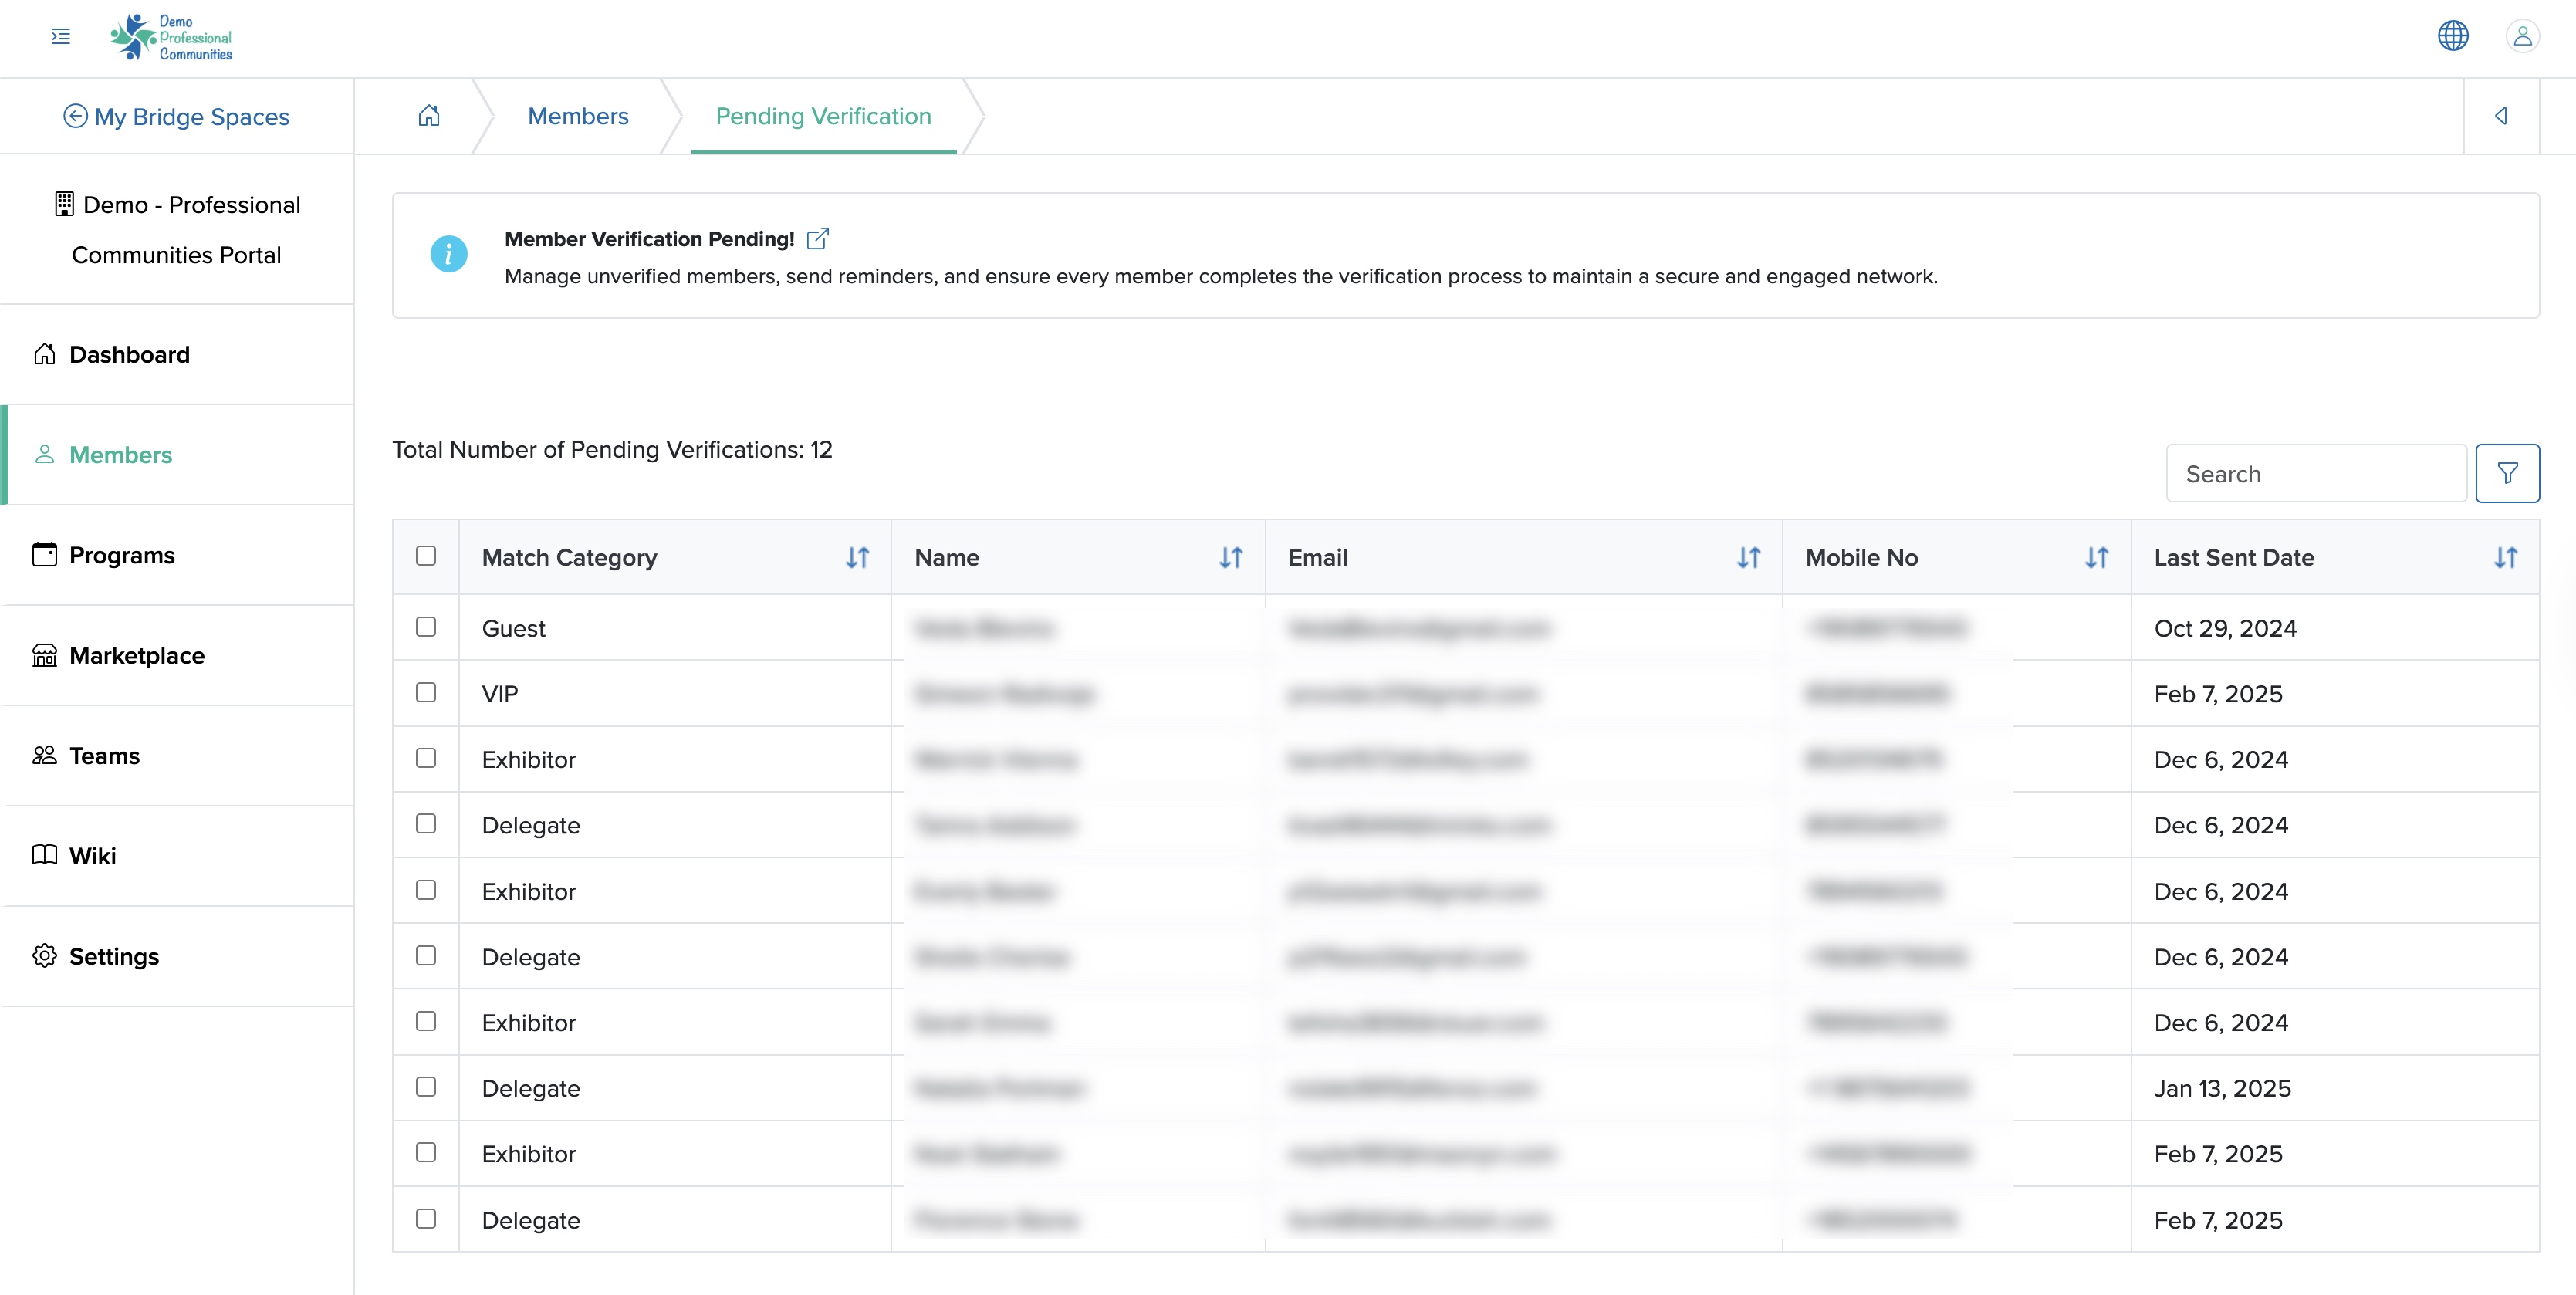Image resolution: width=2576 pixels, height=1295 pixels.
Task: Open the language globe icon
Action: [2452, 36]
